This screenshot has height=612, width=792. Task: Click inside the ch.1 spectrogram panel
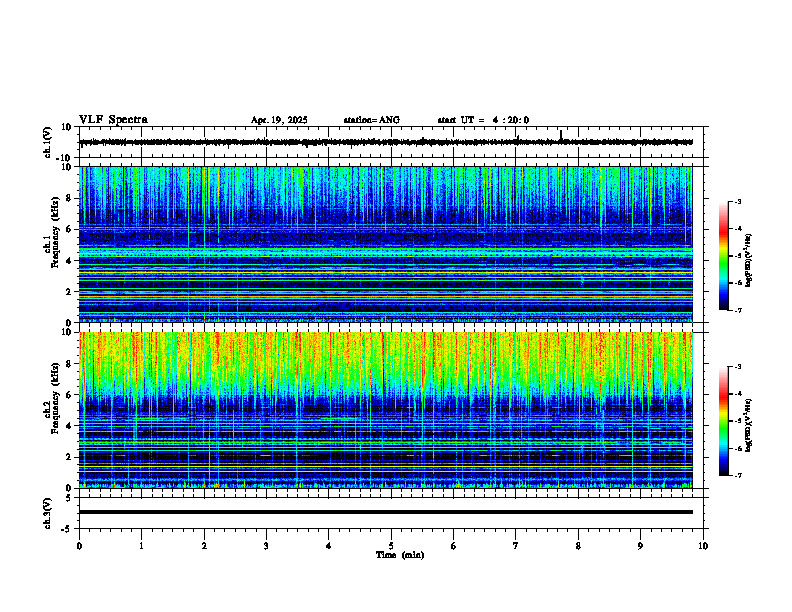386,244
